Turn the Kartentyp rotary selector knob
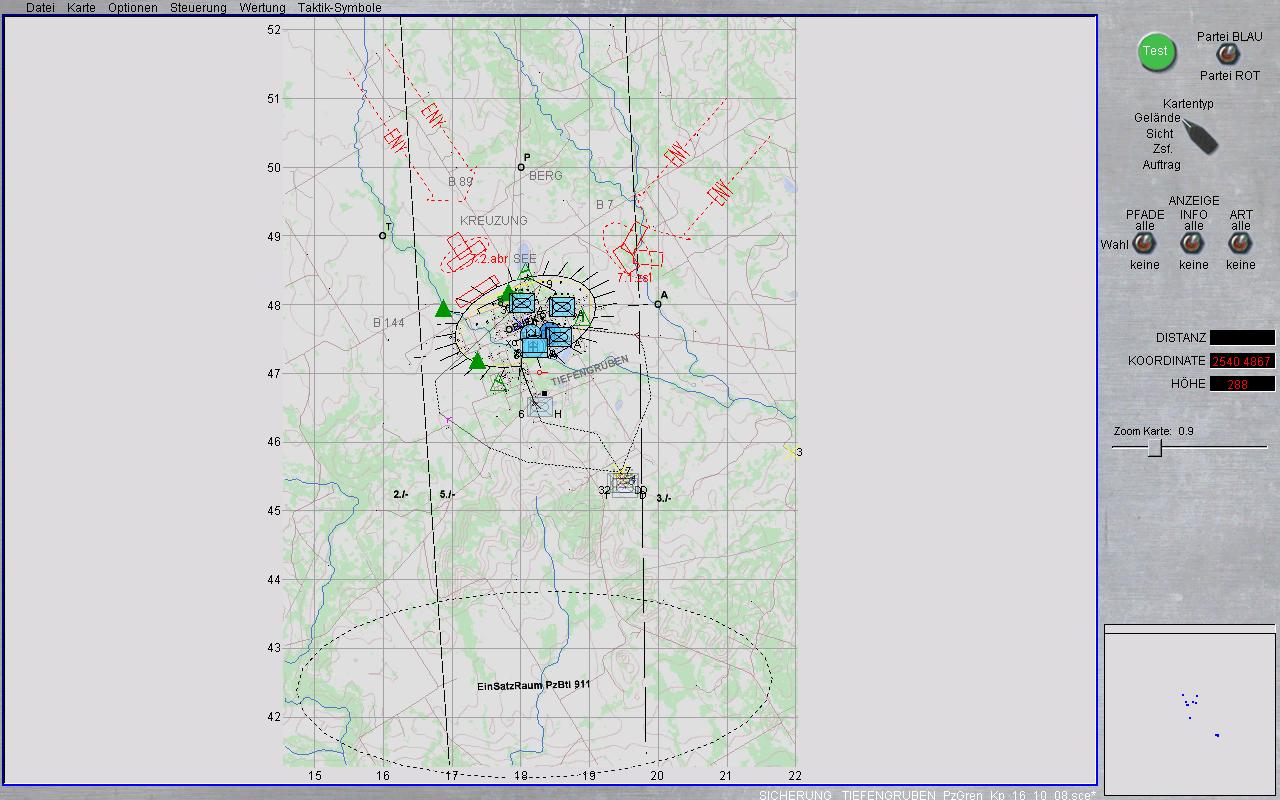 (1200, 135)
